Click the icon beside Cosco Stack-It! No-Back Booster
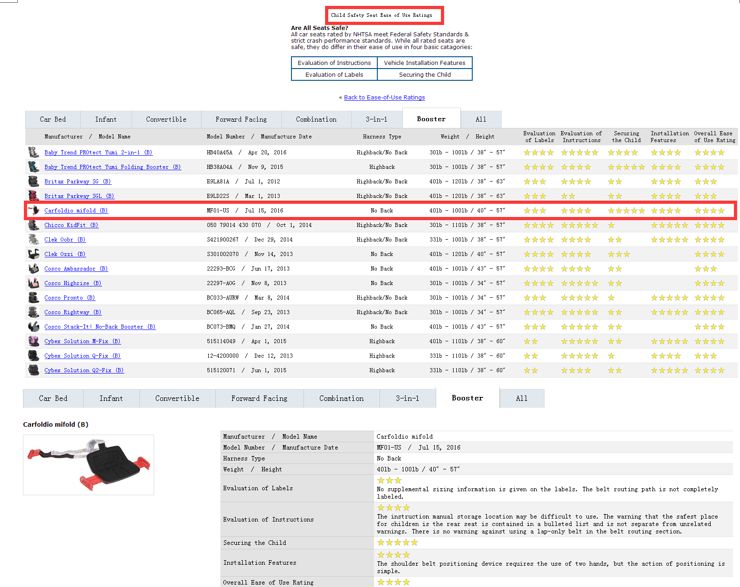 coord(33,327)
